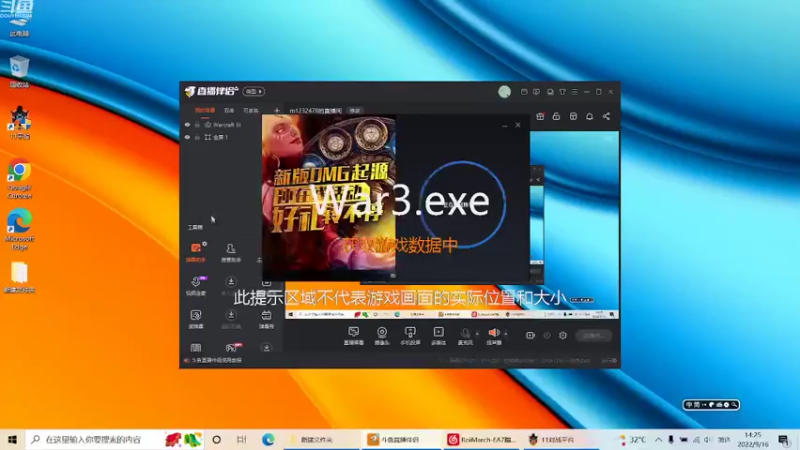The image size is (800, 450).
Task: Open the 此电脑 desktop icon
Action: [x=18, y=19]
